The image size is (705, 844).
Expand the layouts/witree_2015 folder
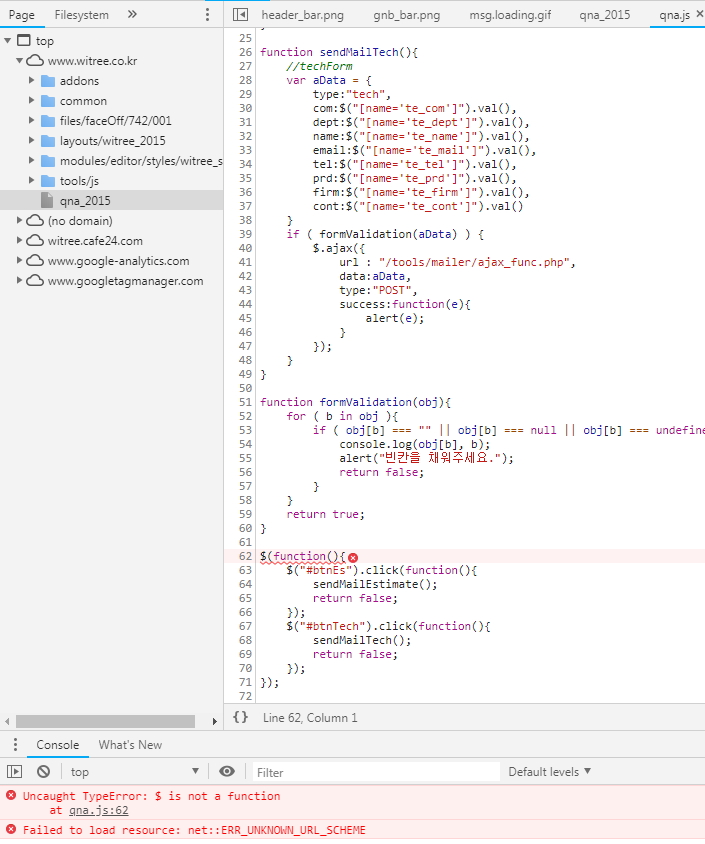[31, 140]
